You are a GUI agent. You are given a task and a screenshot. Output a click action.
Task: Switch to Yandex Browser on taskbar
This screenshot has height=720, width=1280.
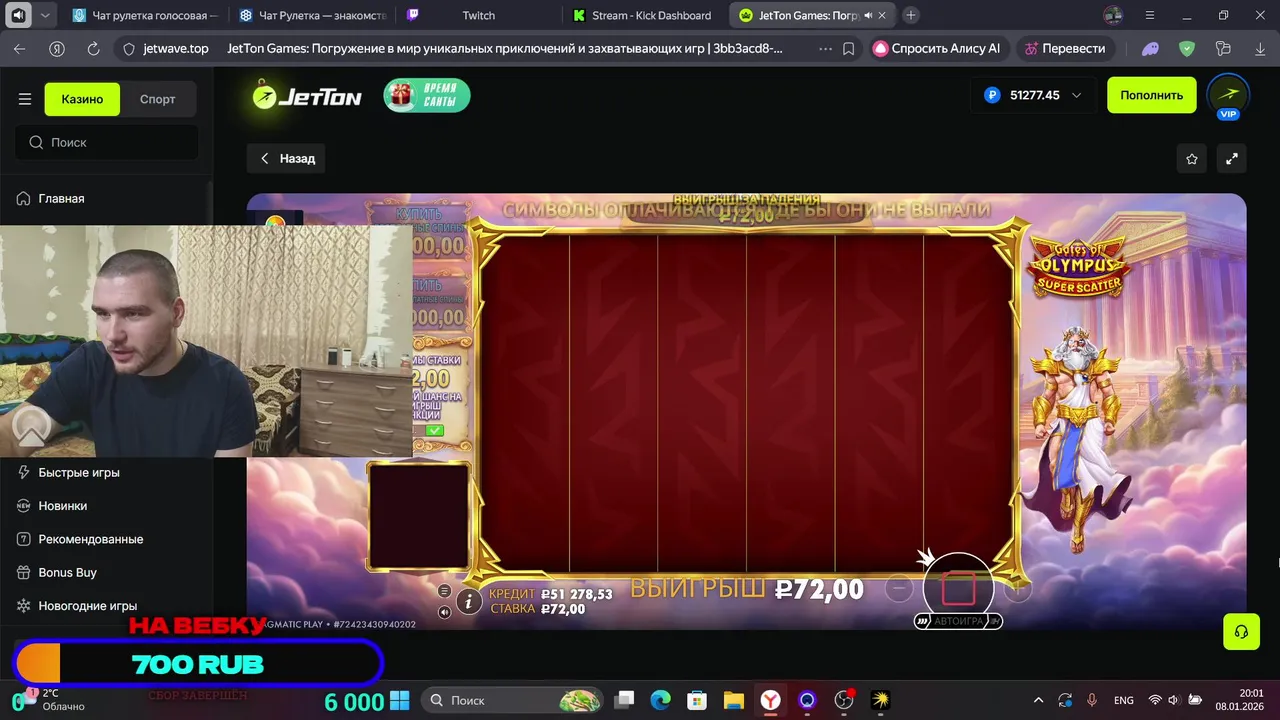point(770,700)
